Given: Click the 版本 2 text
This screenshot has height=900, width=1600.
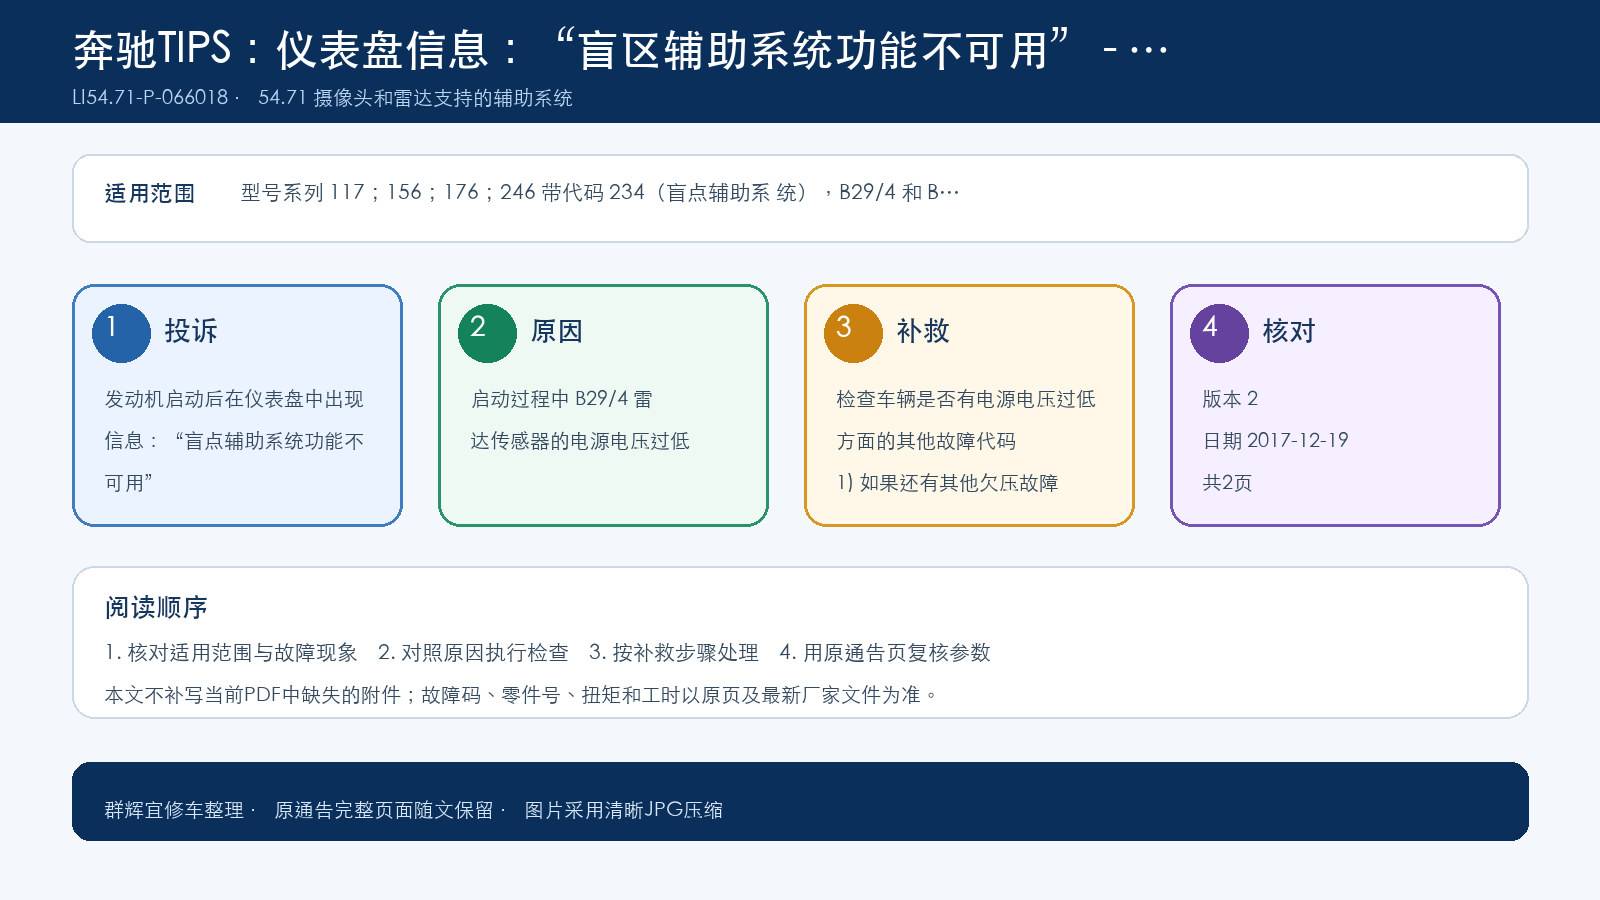Looking at the screenshot, I should tap(1230, 399).
